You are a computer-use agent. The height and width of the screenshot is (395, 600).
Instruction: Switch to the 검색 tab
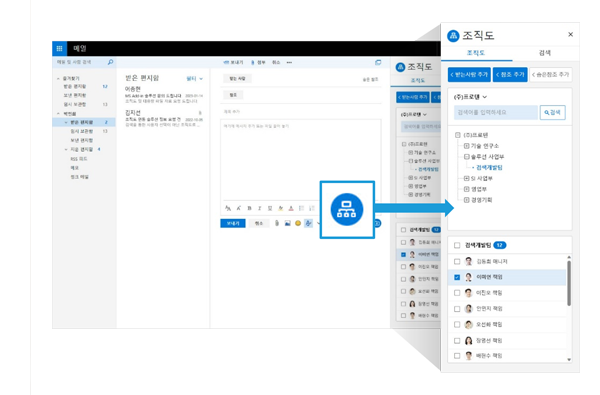pos(545,53)
